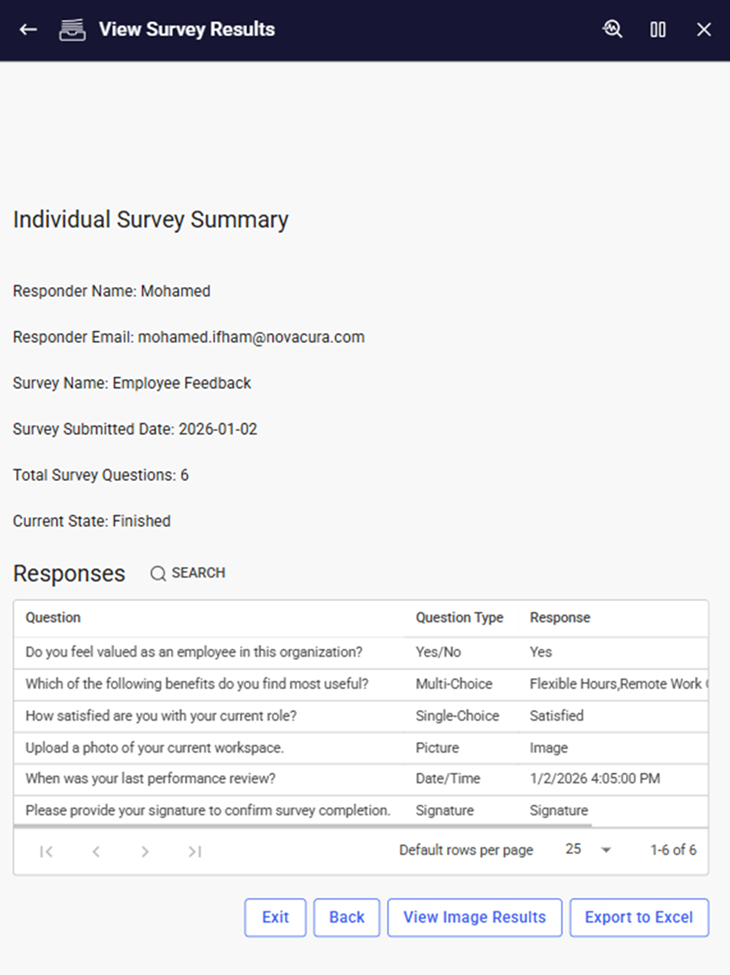Jump to the last page of responses
The width and height of the screenshot is (730, 975).
tap(195, 851)
